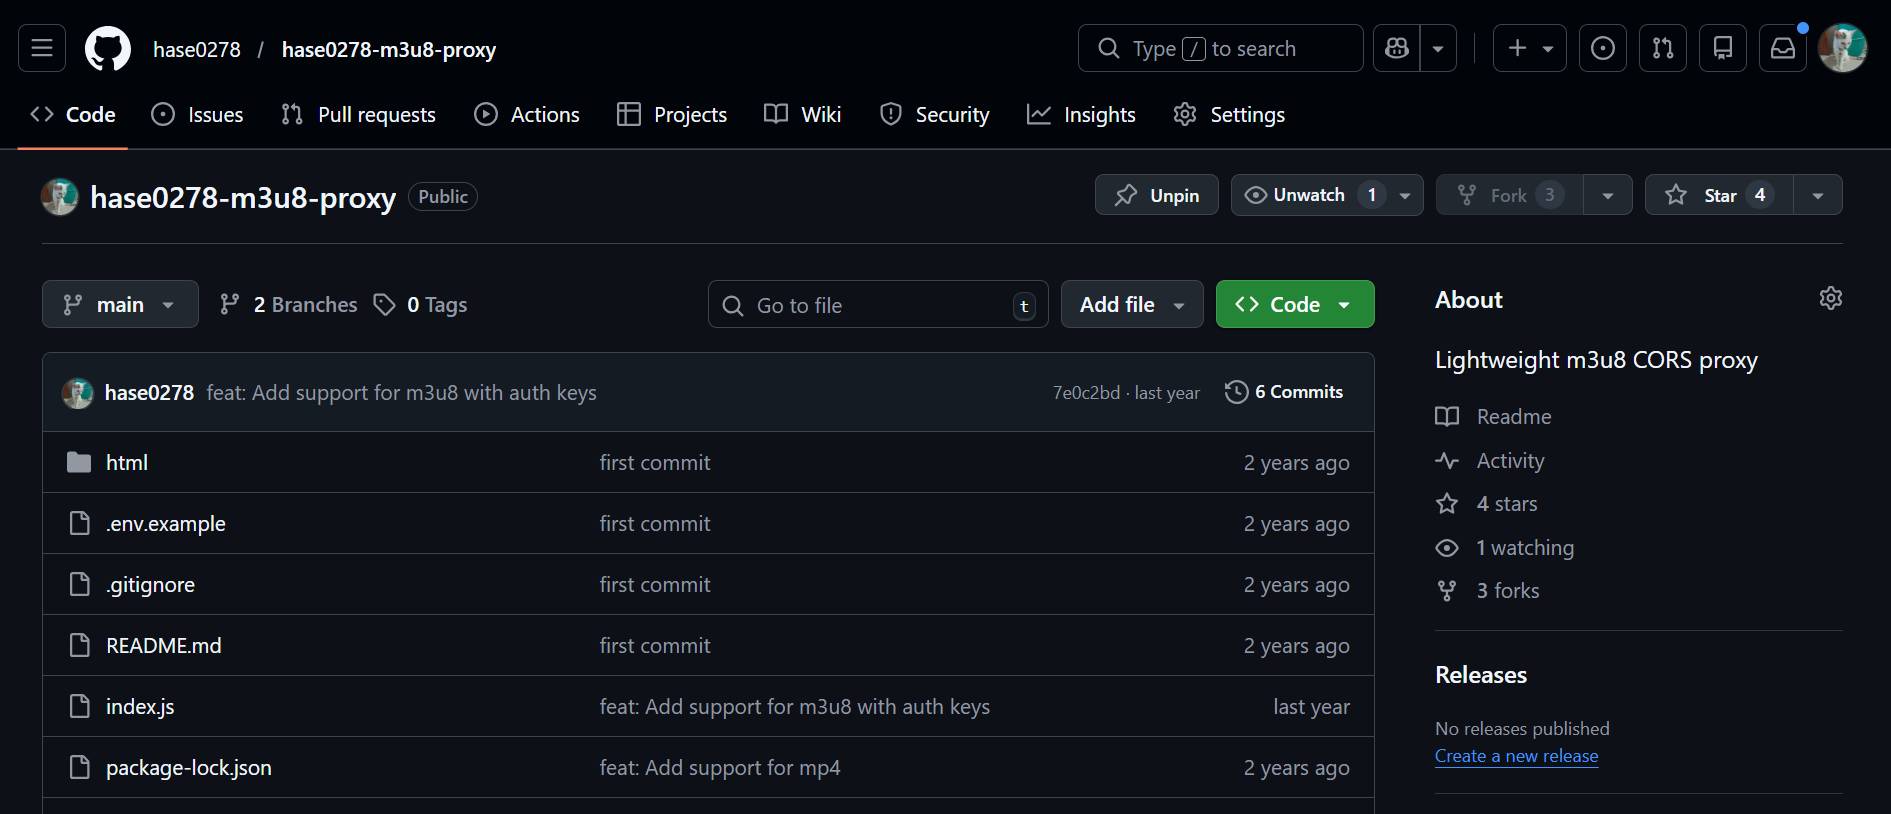The height and width of the screenshot is (814, 1891).
Task: Unwatch the repository notifications
Action: point(1308,195)
